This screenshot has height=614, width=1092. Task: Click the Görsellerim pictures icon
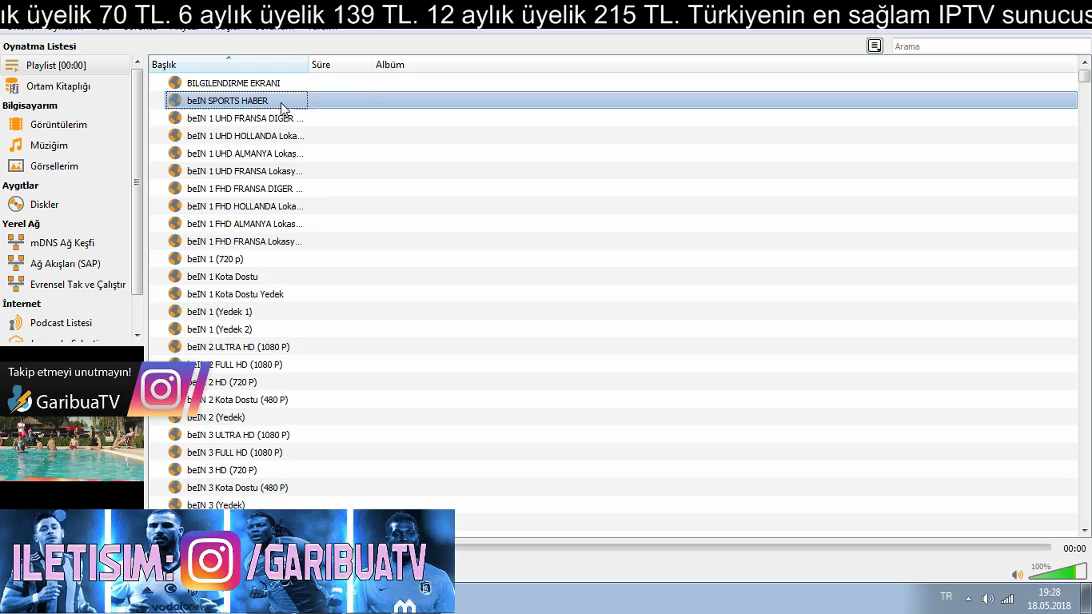[x=15, y=166]
